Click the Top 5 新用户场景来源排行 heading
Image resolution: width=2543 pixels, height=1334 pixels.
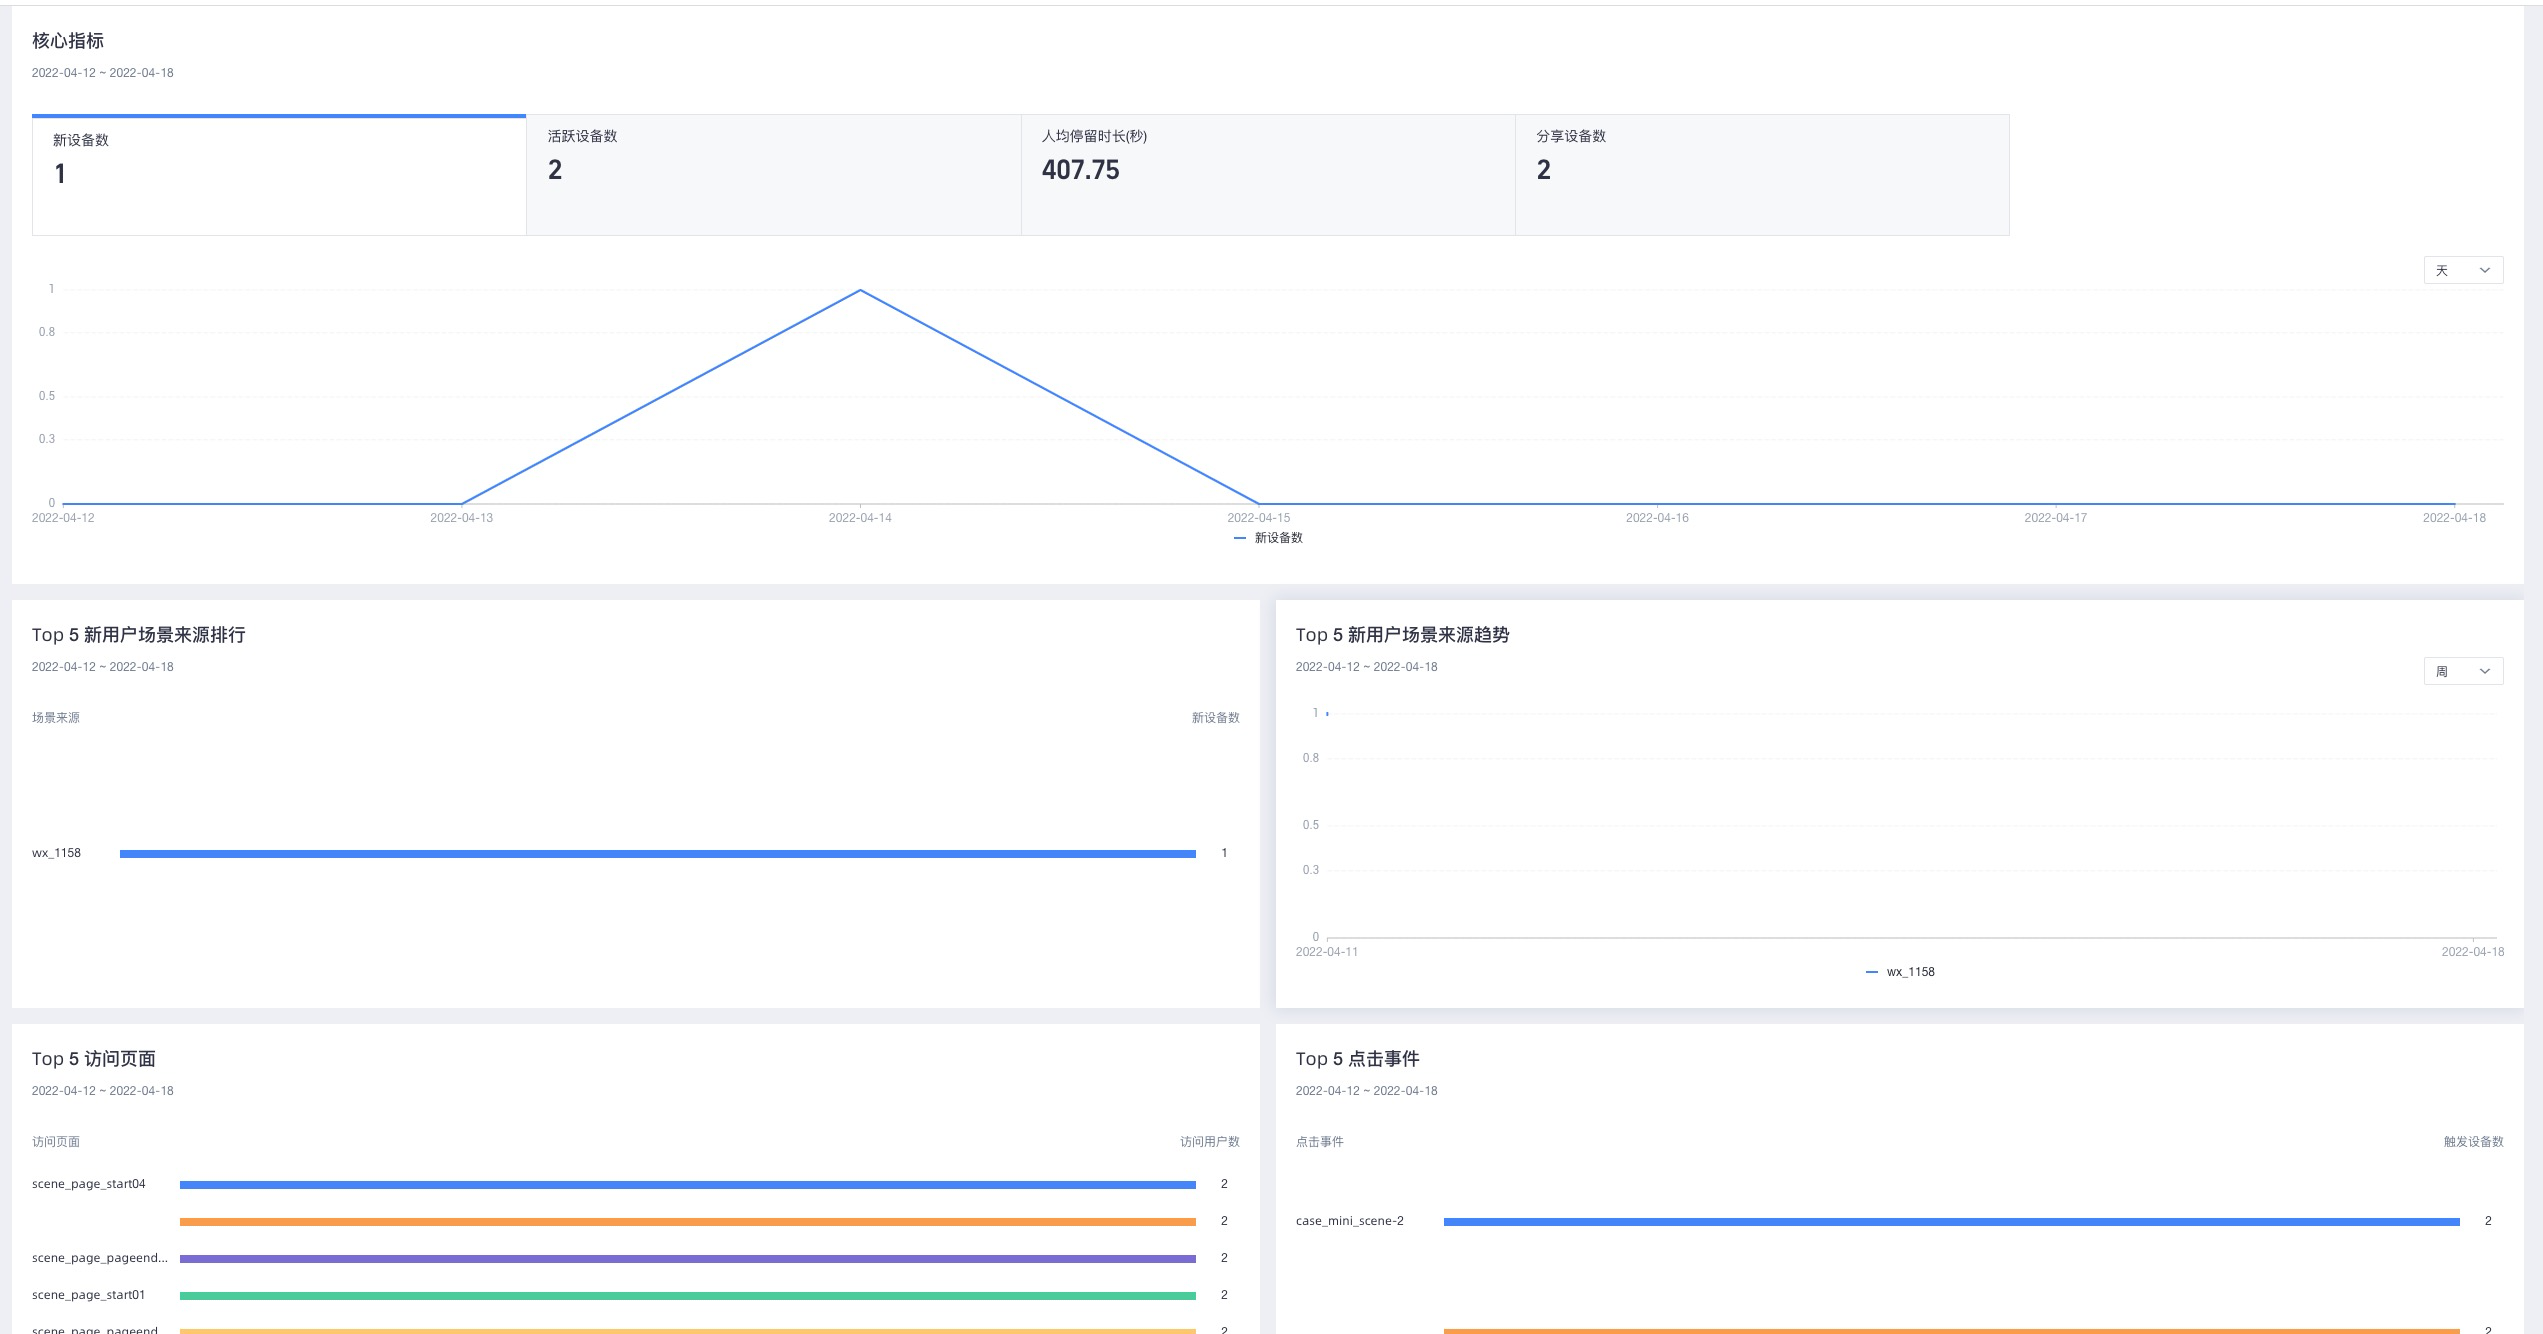click(139, 635)
